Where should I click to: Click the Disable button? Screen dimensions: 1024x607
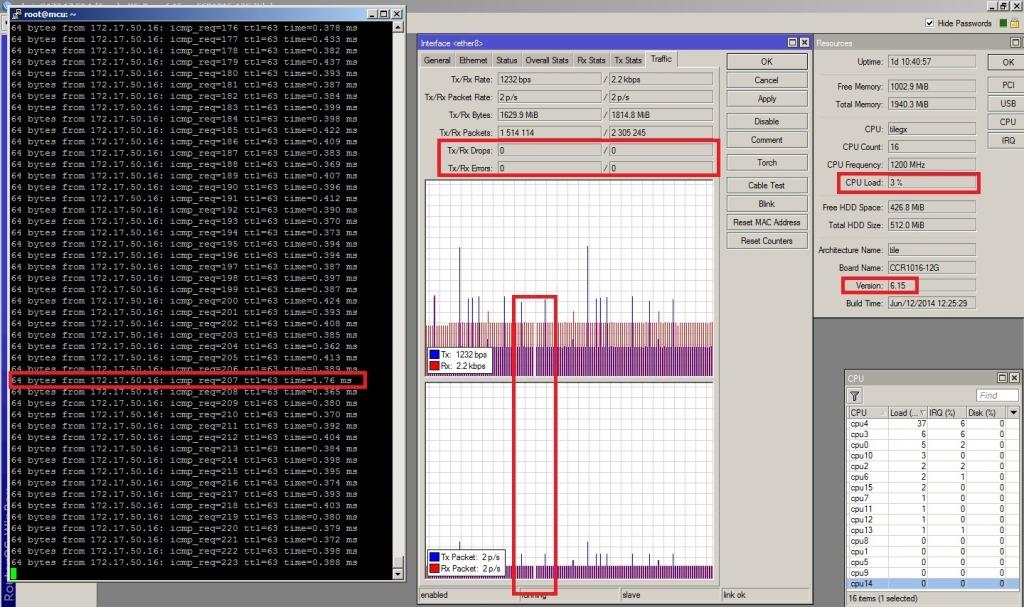(767, 122)
